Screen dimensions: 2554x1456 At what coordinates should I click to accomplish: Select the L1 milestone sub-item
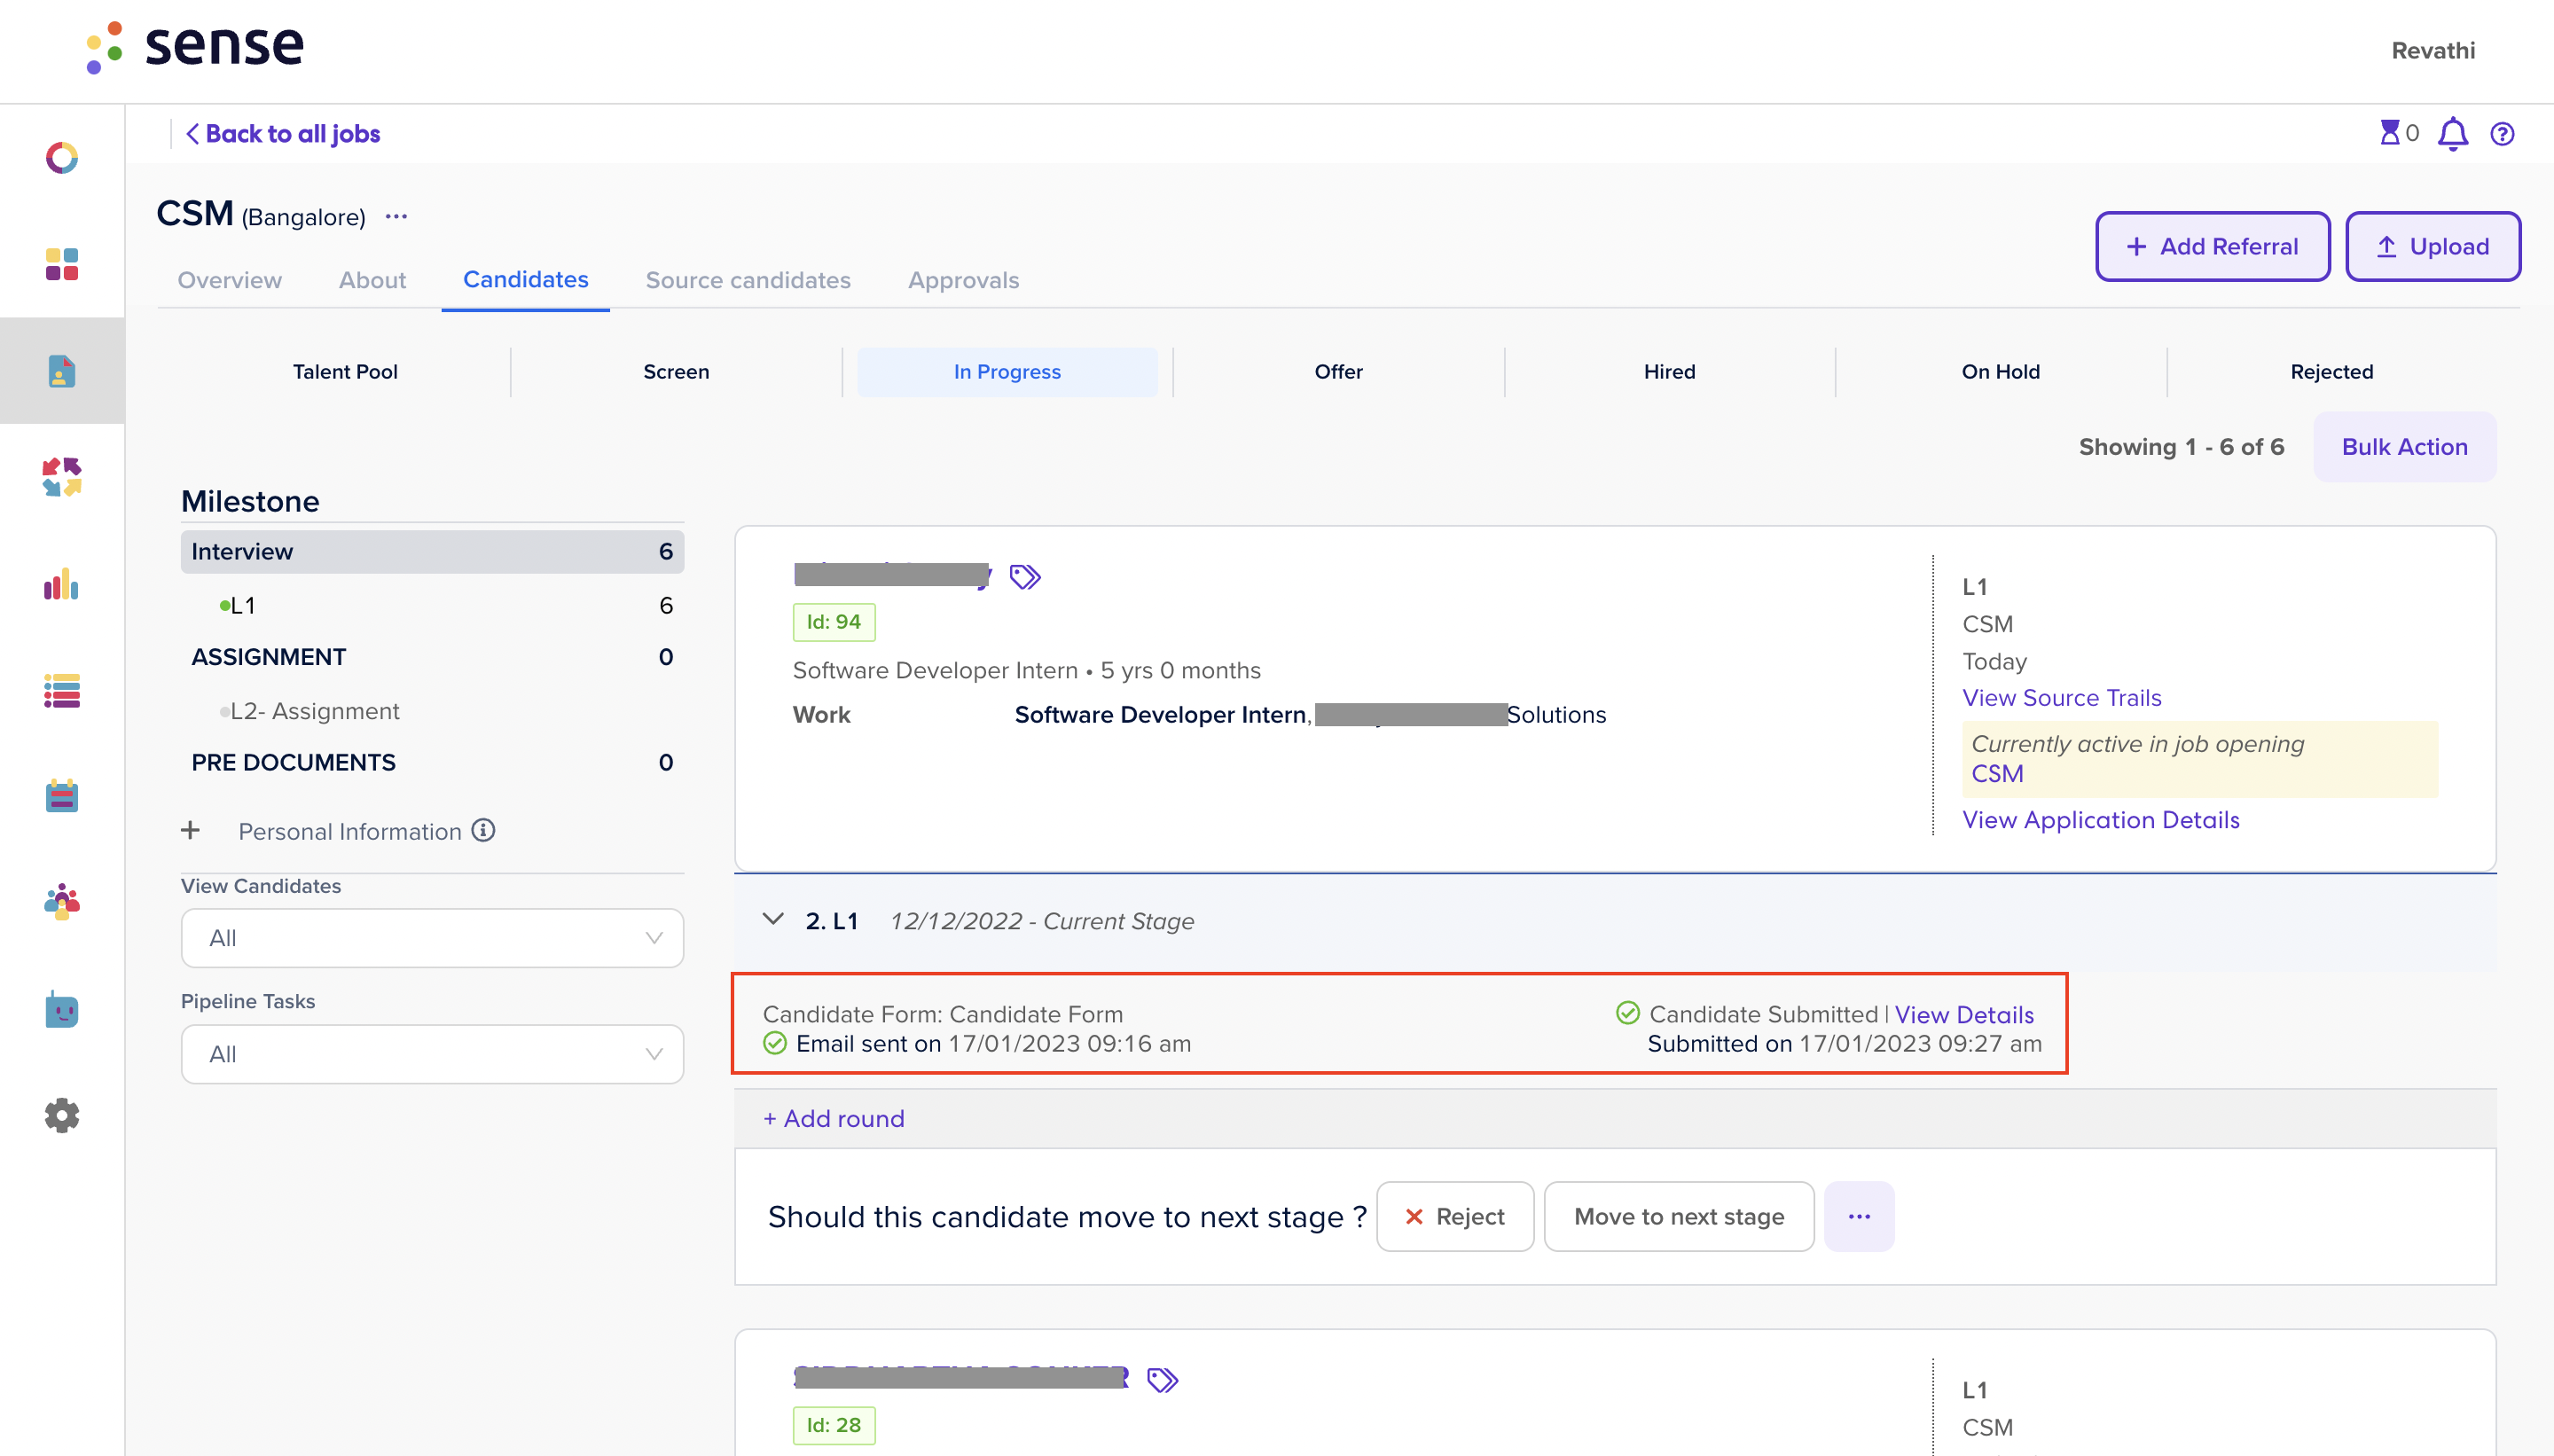432,605
